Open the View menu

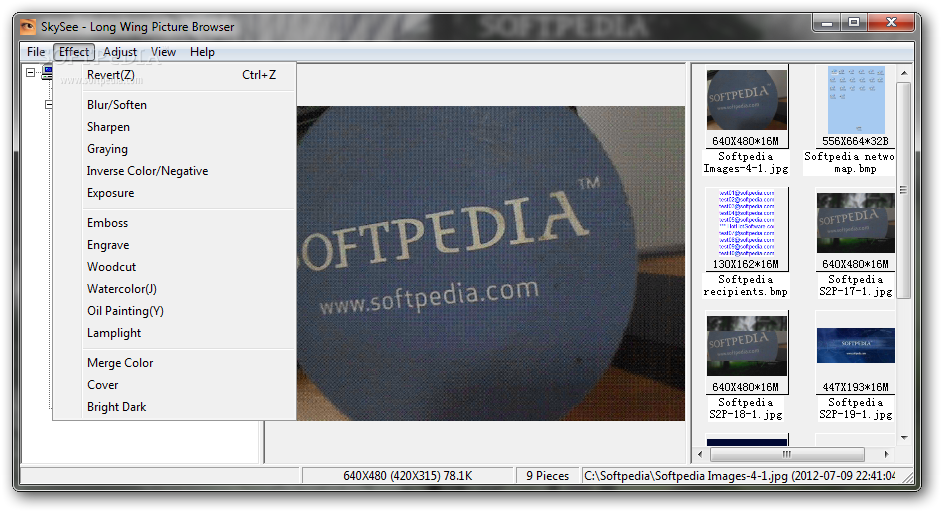point(163,52)
